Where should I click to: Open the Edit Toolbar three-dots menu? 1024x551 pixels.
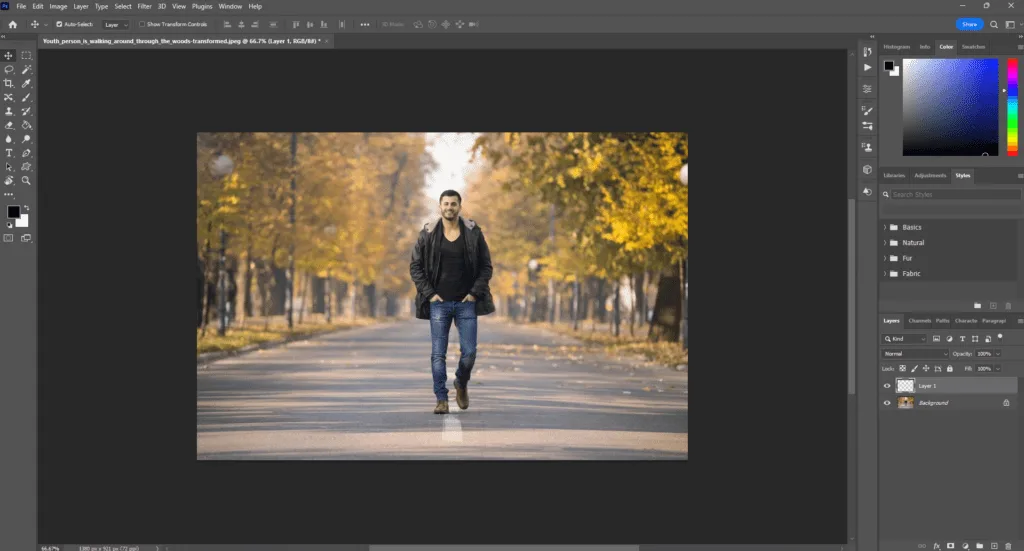8,195
